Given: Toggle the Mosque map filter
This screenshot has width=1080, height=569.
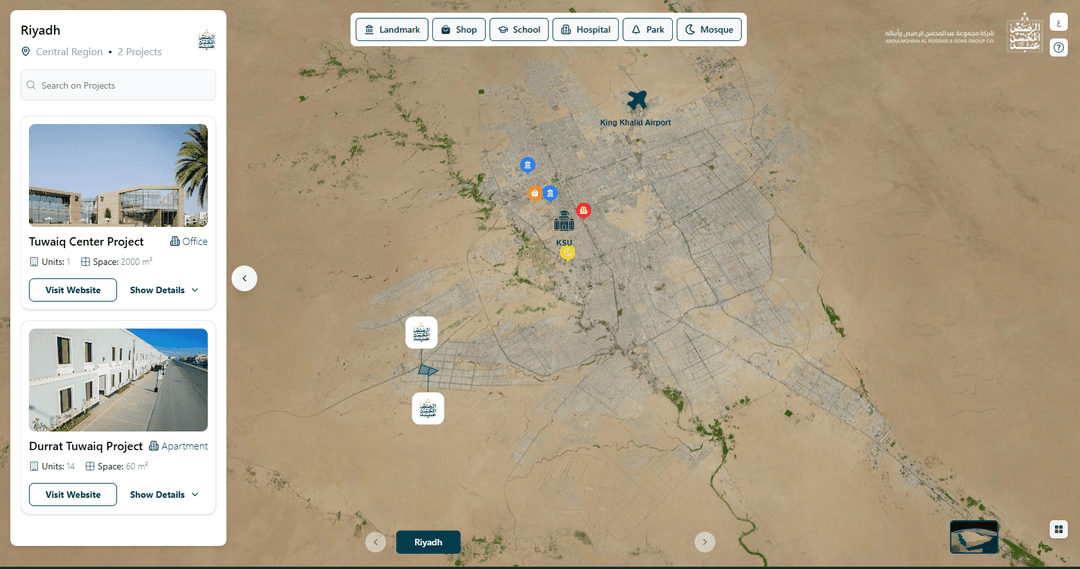Looking at the screenshot, I should pyautogui.click(x=709, y=30).
